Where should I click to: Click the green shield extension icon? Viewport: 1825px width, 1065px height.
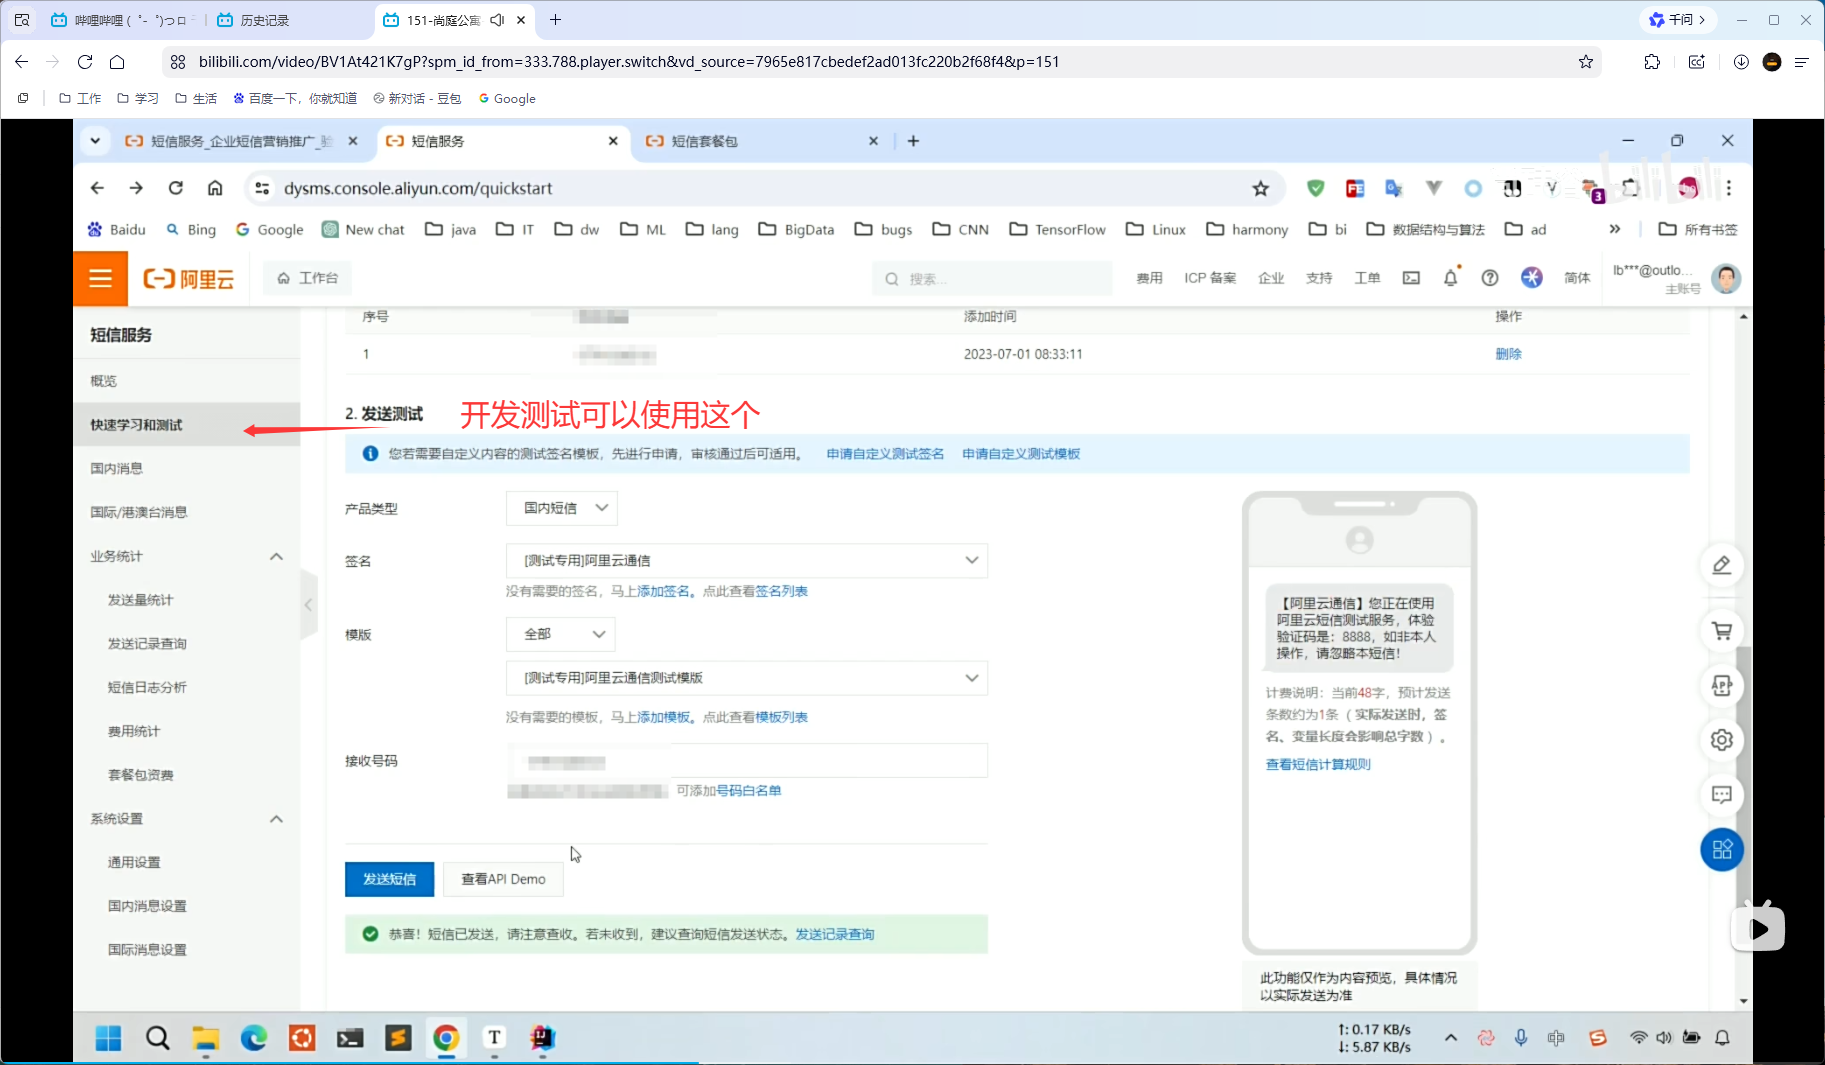1316,188
